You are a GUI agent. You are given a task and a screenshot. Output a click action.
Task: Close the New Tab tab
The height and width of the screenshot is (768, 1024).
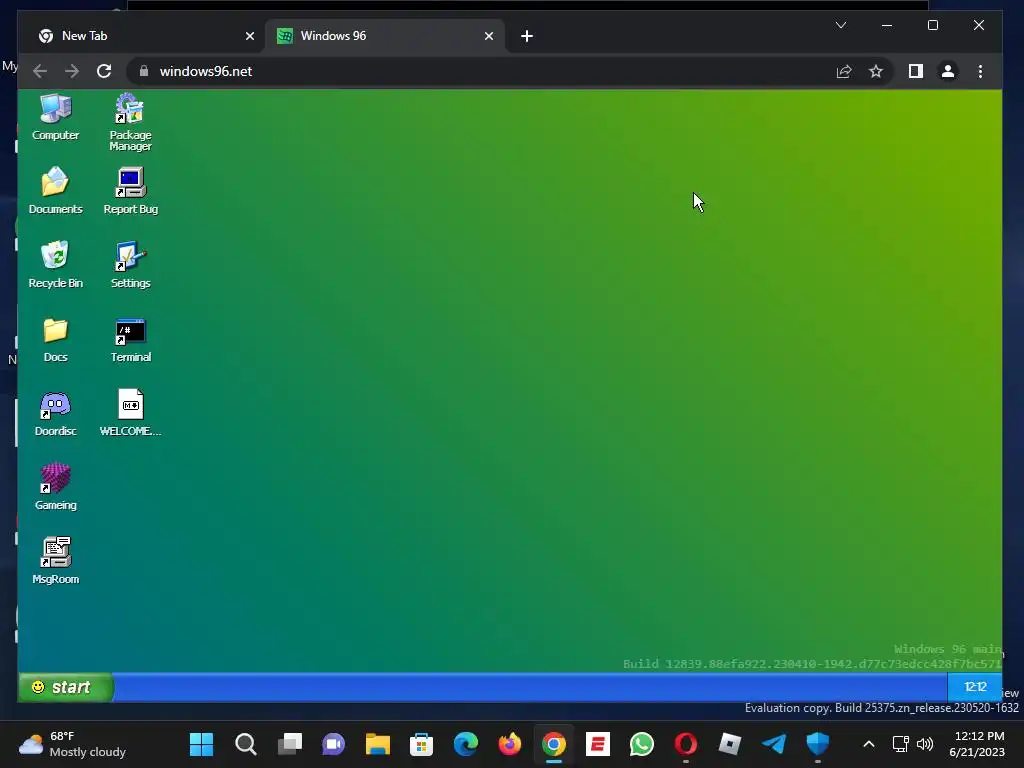249,36
